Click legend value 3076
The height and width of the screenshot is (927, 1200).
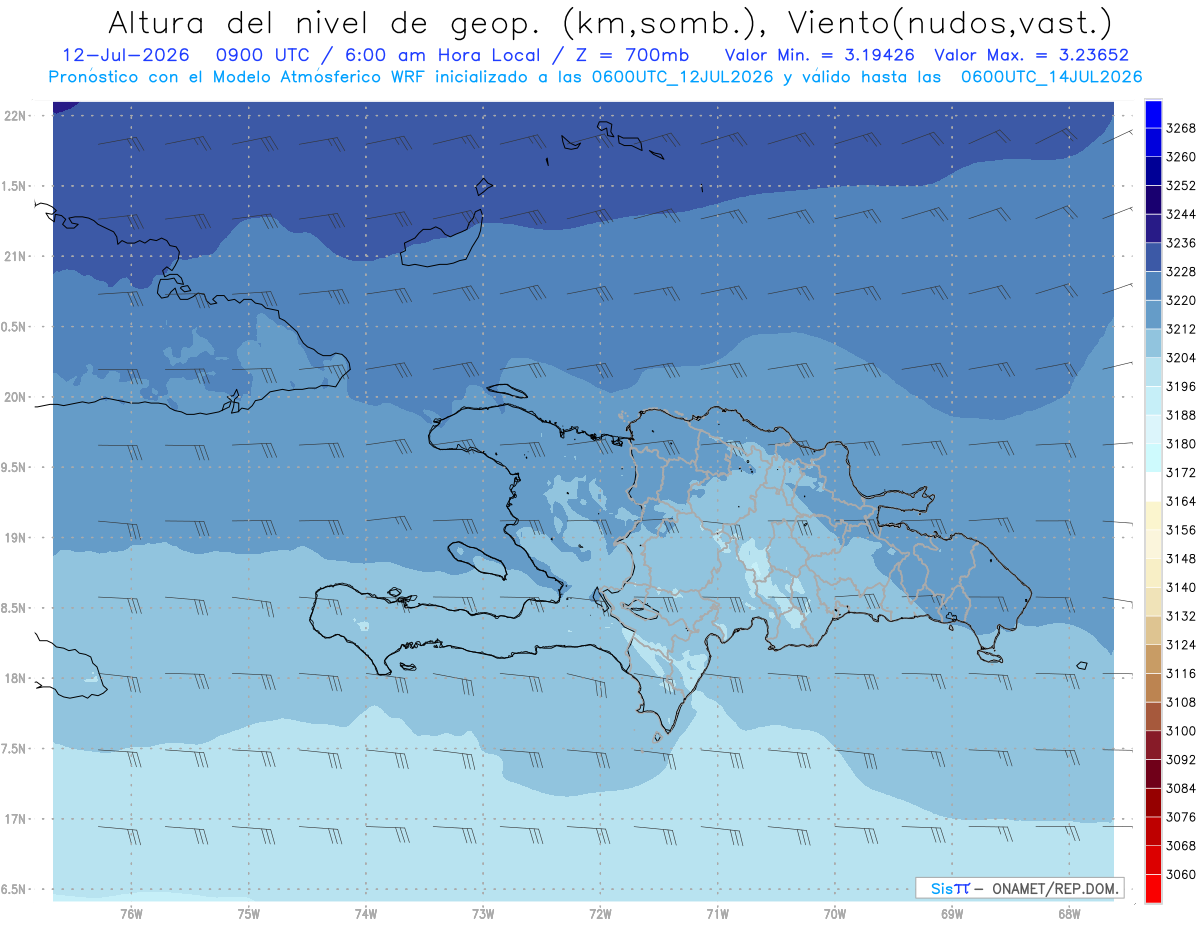click(x=1181, y=817)
